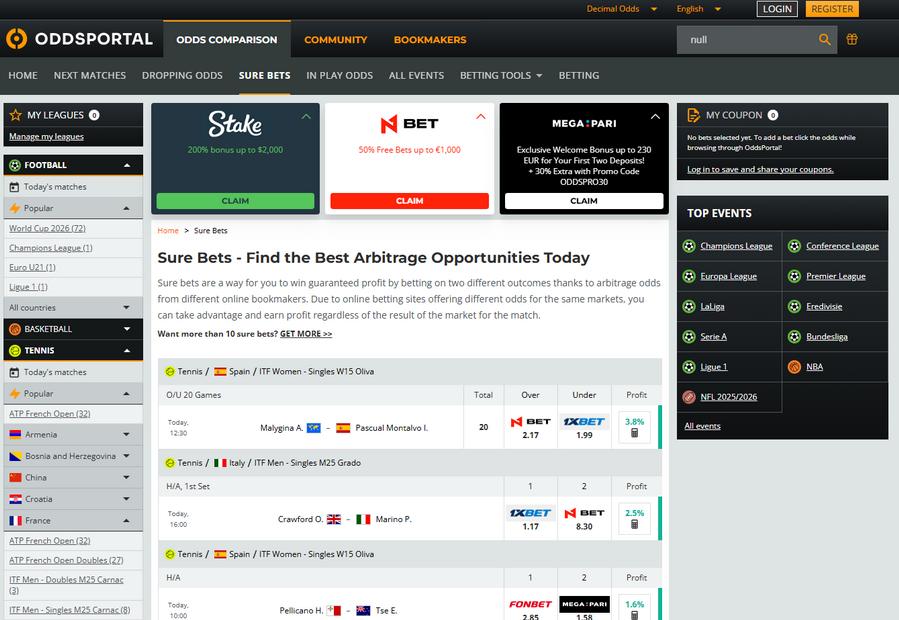
Task: Click the REGISTER button
Action: click(x=832, y=9)
